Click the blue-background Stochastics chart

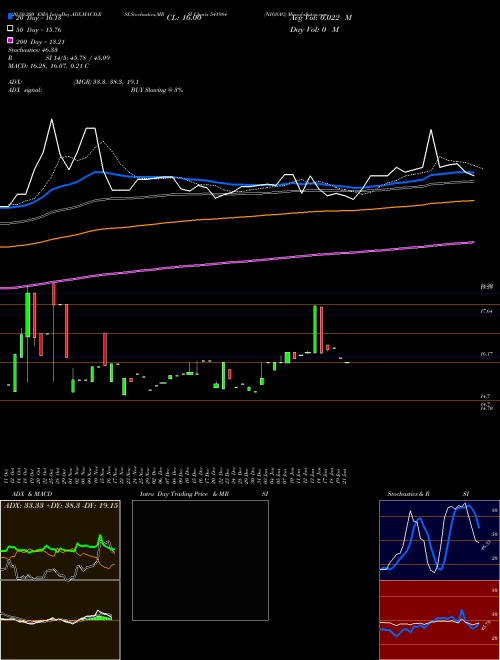439,540
